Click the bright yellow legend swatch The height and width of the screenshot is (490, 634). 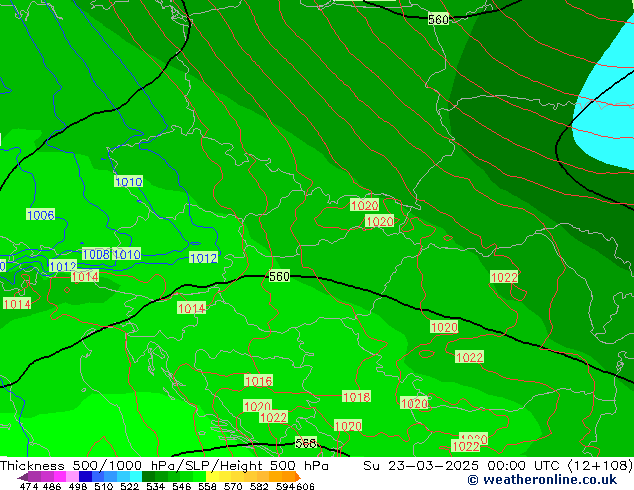tap(212, 476)
